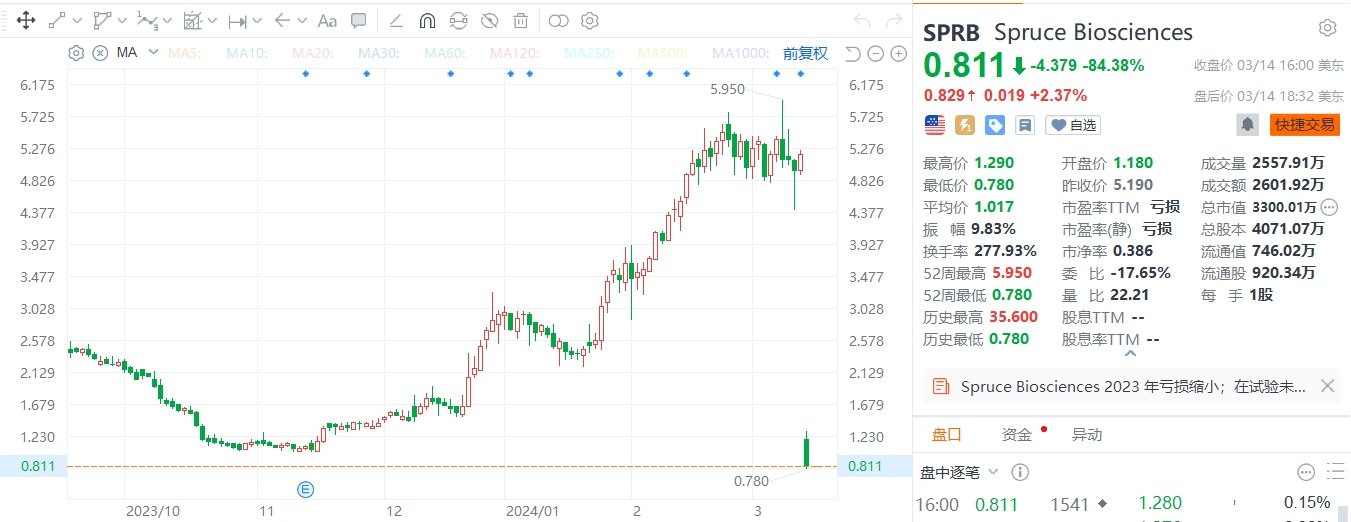Click the 历史最高 value 35.600
Image resolution: width=1351 pixels, height=522 pixels.
pyautogui.click(x=1012, y=317)
